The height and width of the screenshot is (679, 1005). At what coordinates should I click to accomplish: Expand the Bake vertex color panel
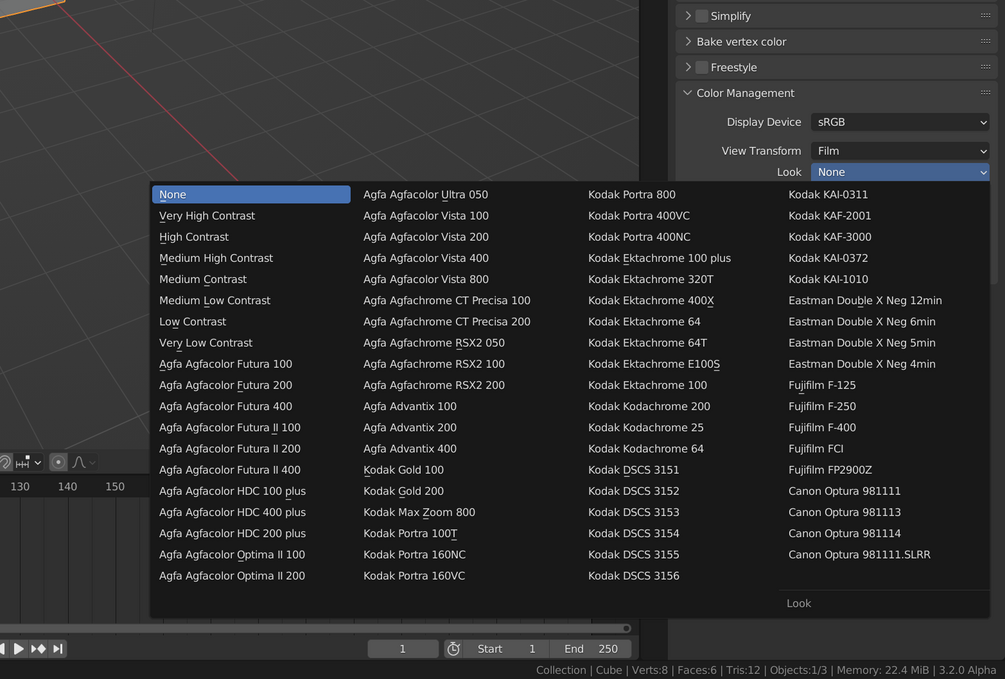point(688,41)
